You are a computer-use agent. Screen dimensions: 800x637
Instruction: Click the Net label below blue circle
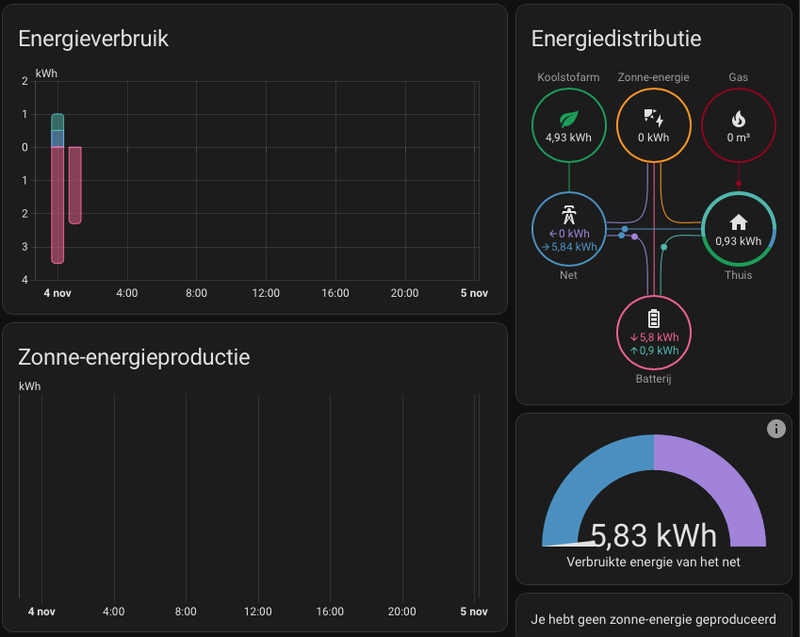[x=568, y=275]
